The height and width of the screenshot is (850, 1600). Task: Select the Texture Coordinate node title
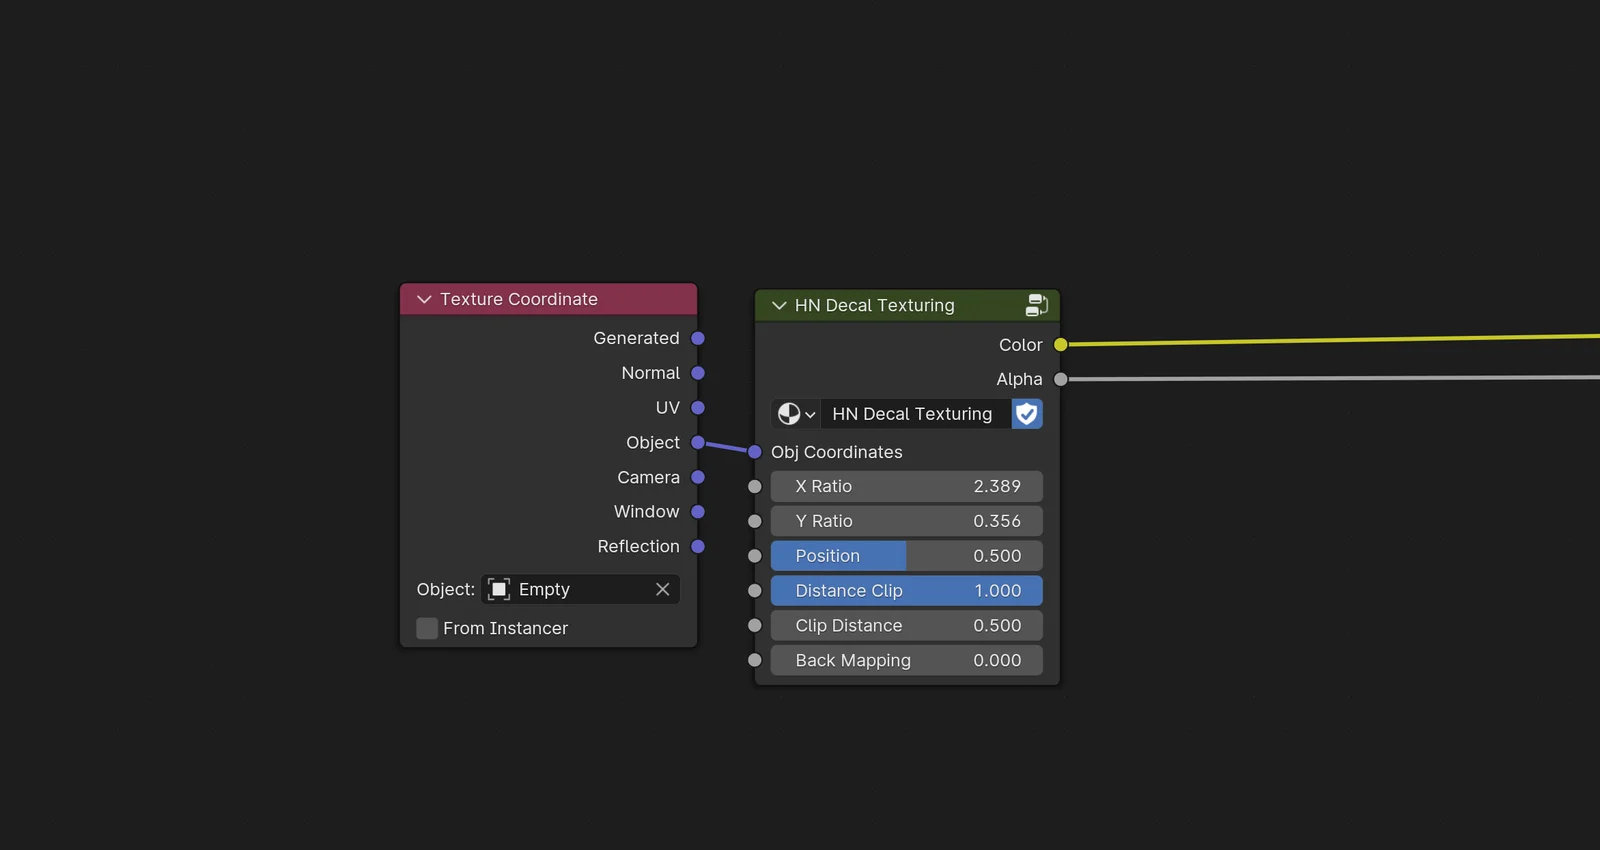click(x=519, y=299)
